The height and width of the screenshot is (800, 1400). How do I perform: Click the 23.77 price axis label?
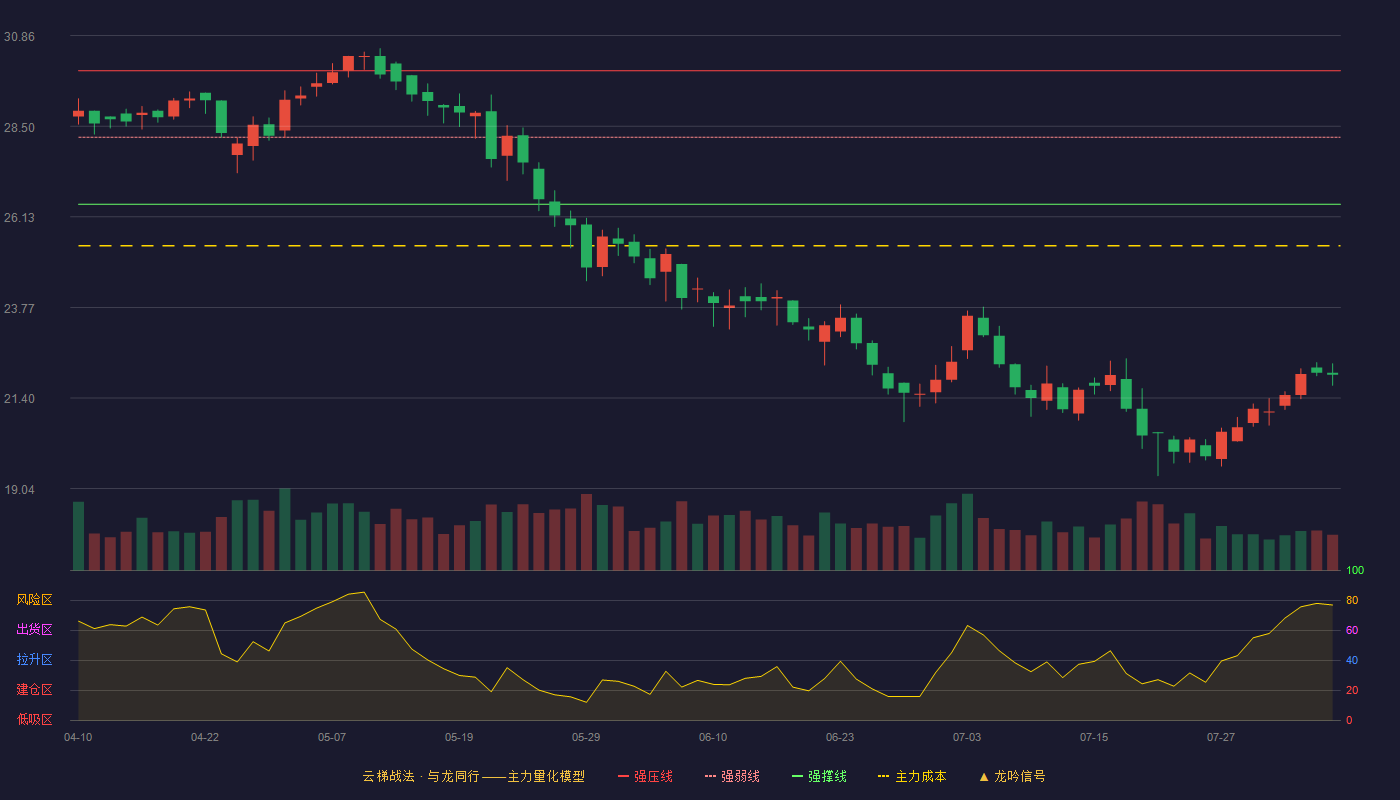coord(19,309)
